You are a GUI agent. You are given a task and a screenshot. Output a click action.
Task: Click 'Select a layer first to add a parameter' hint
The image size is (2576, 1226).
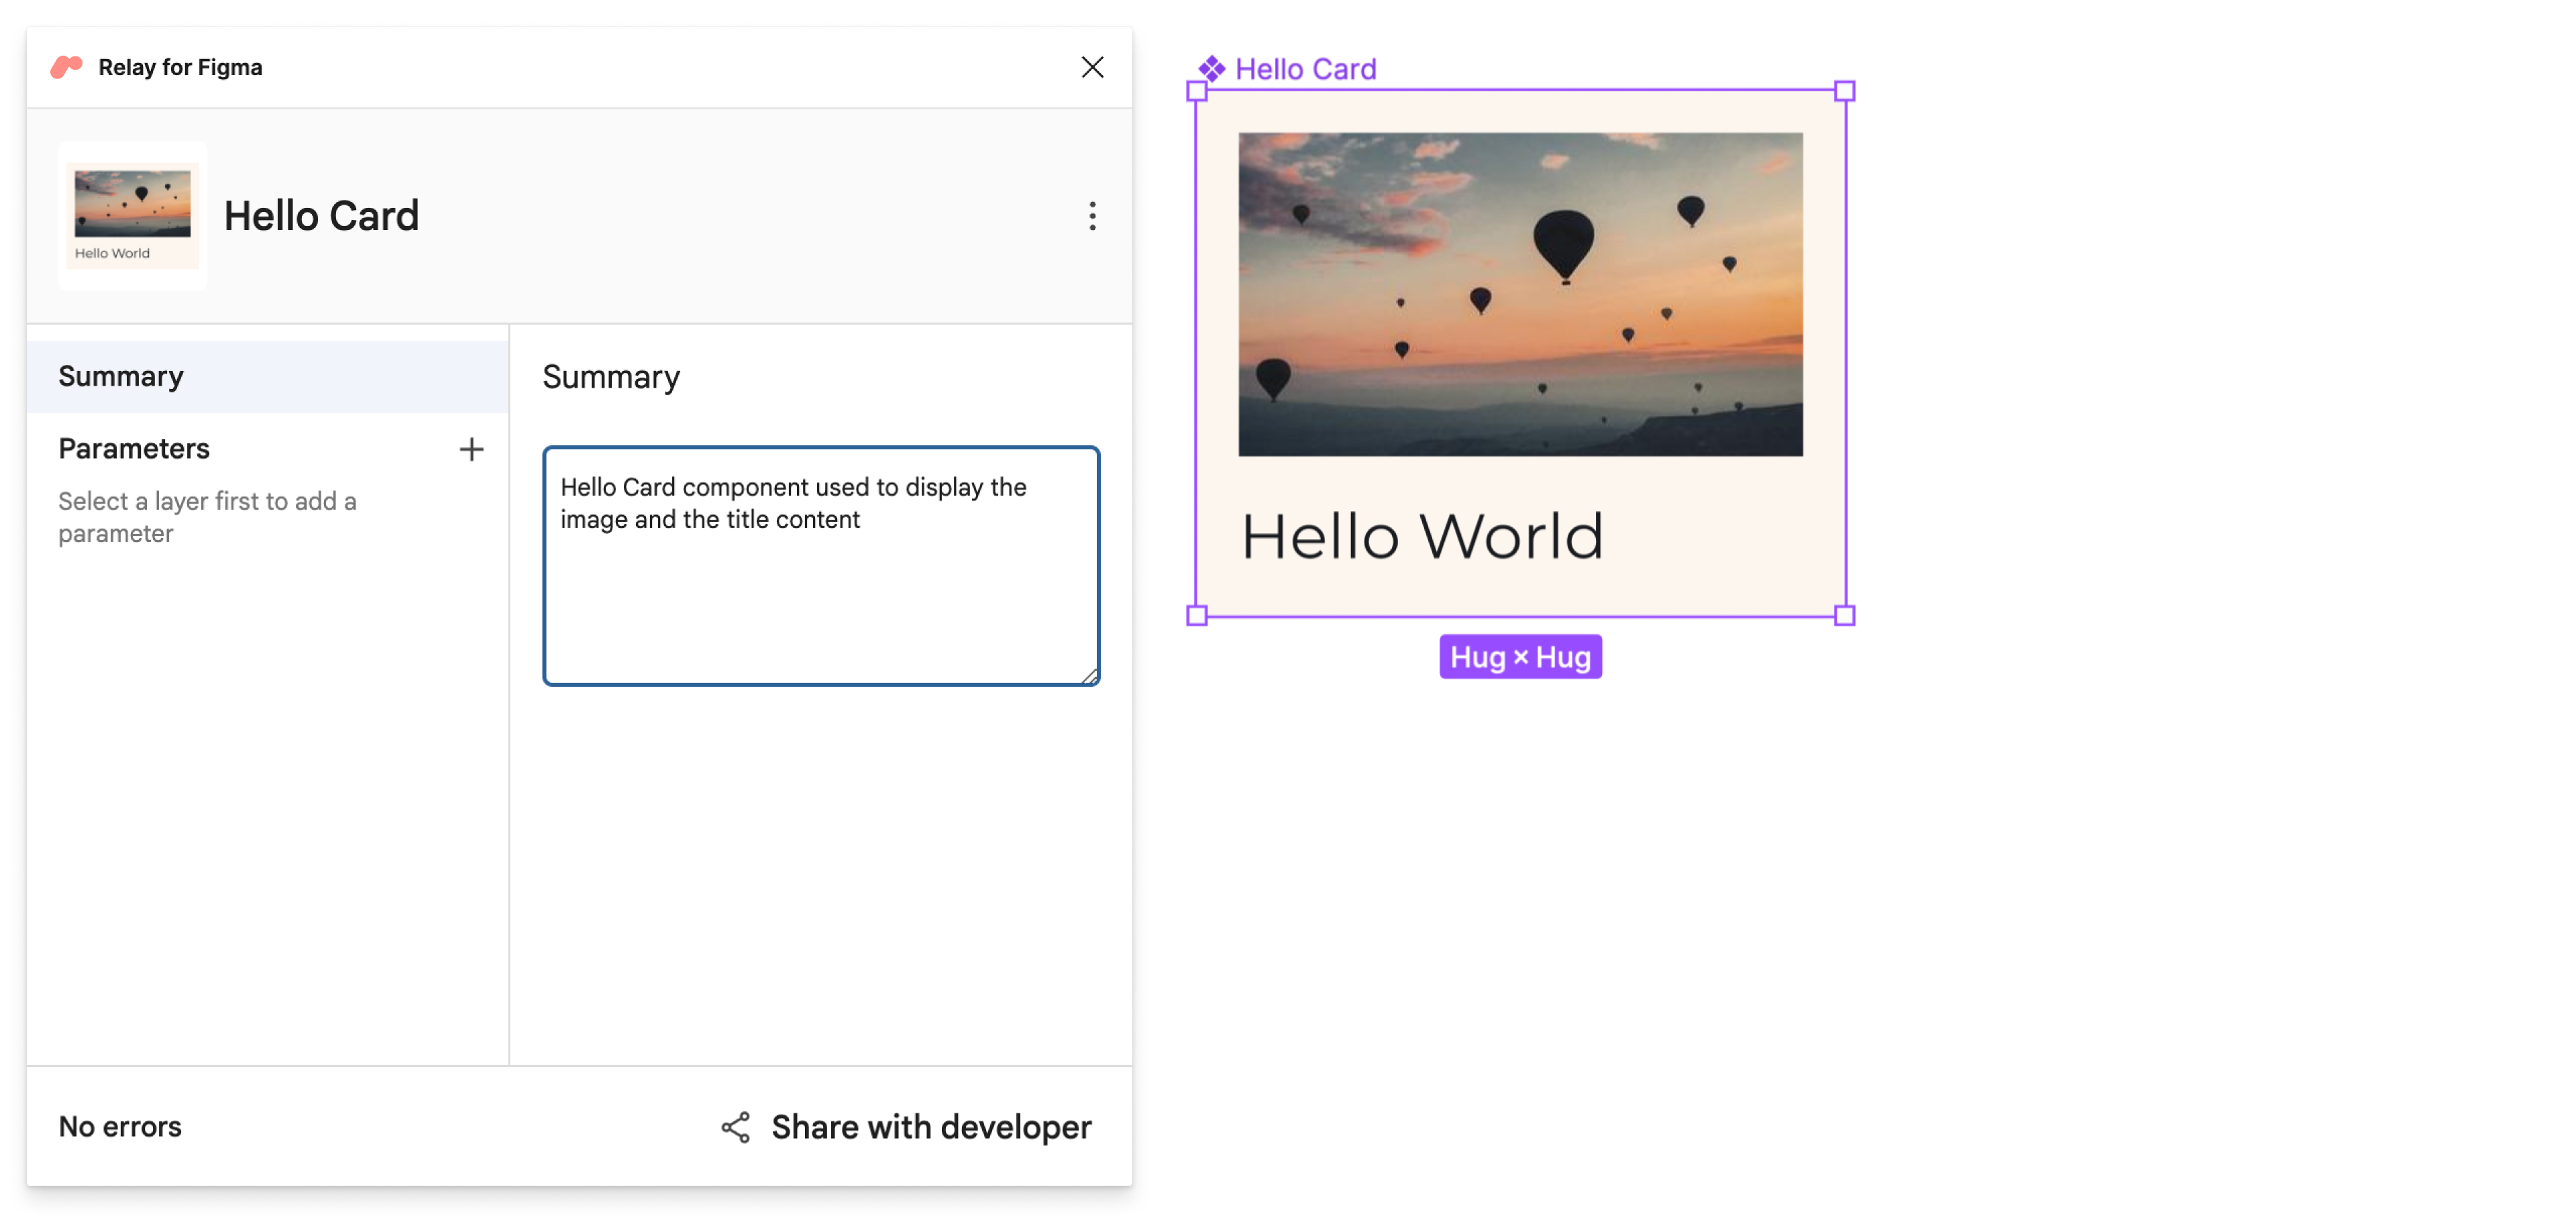pos(207,517)
